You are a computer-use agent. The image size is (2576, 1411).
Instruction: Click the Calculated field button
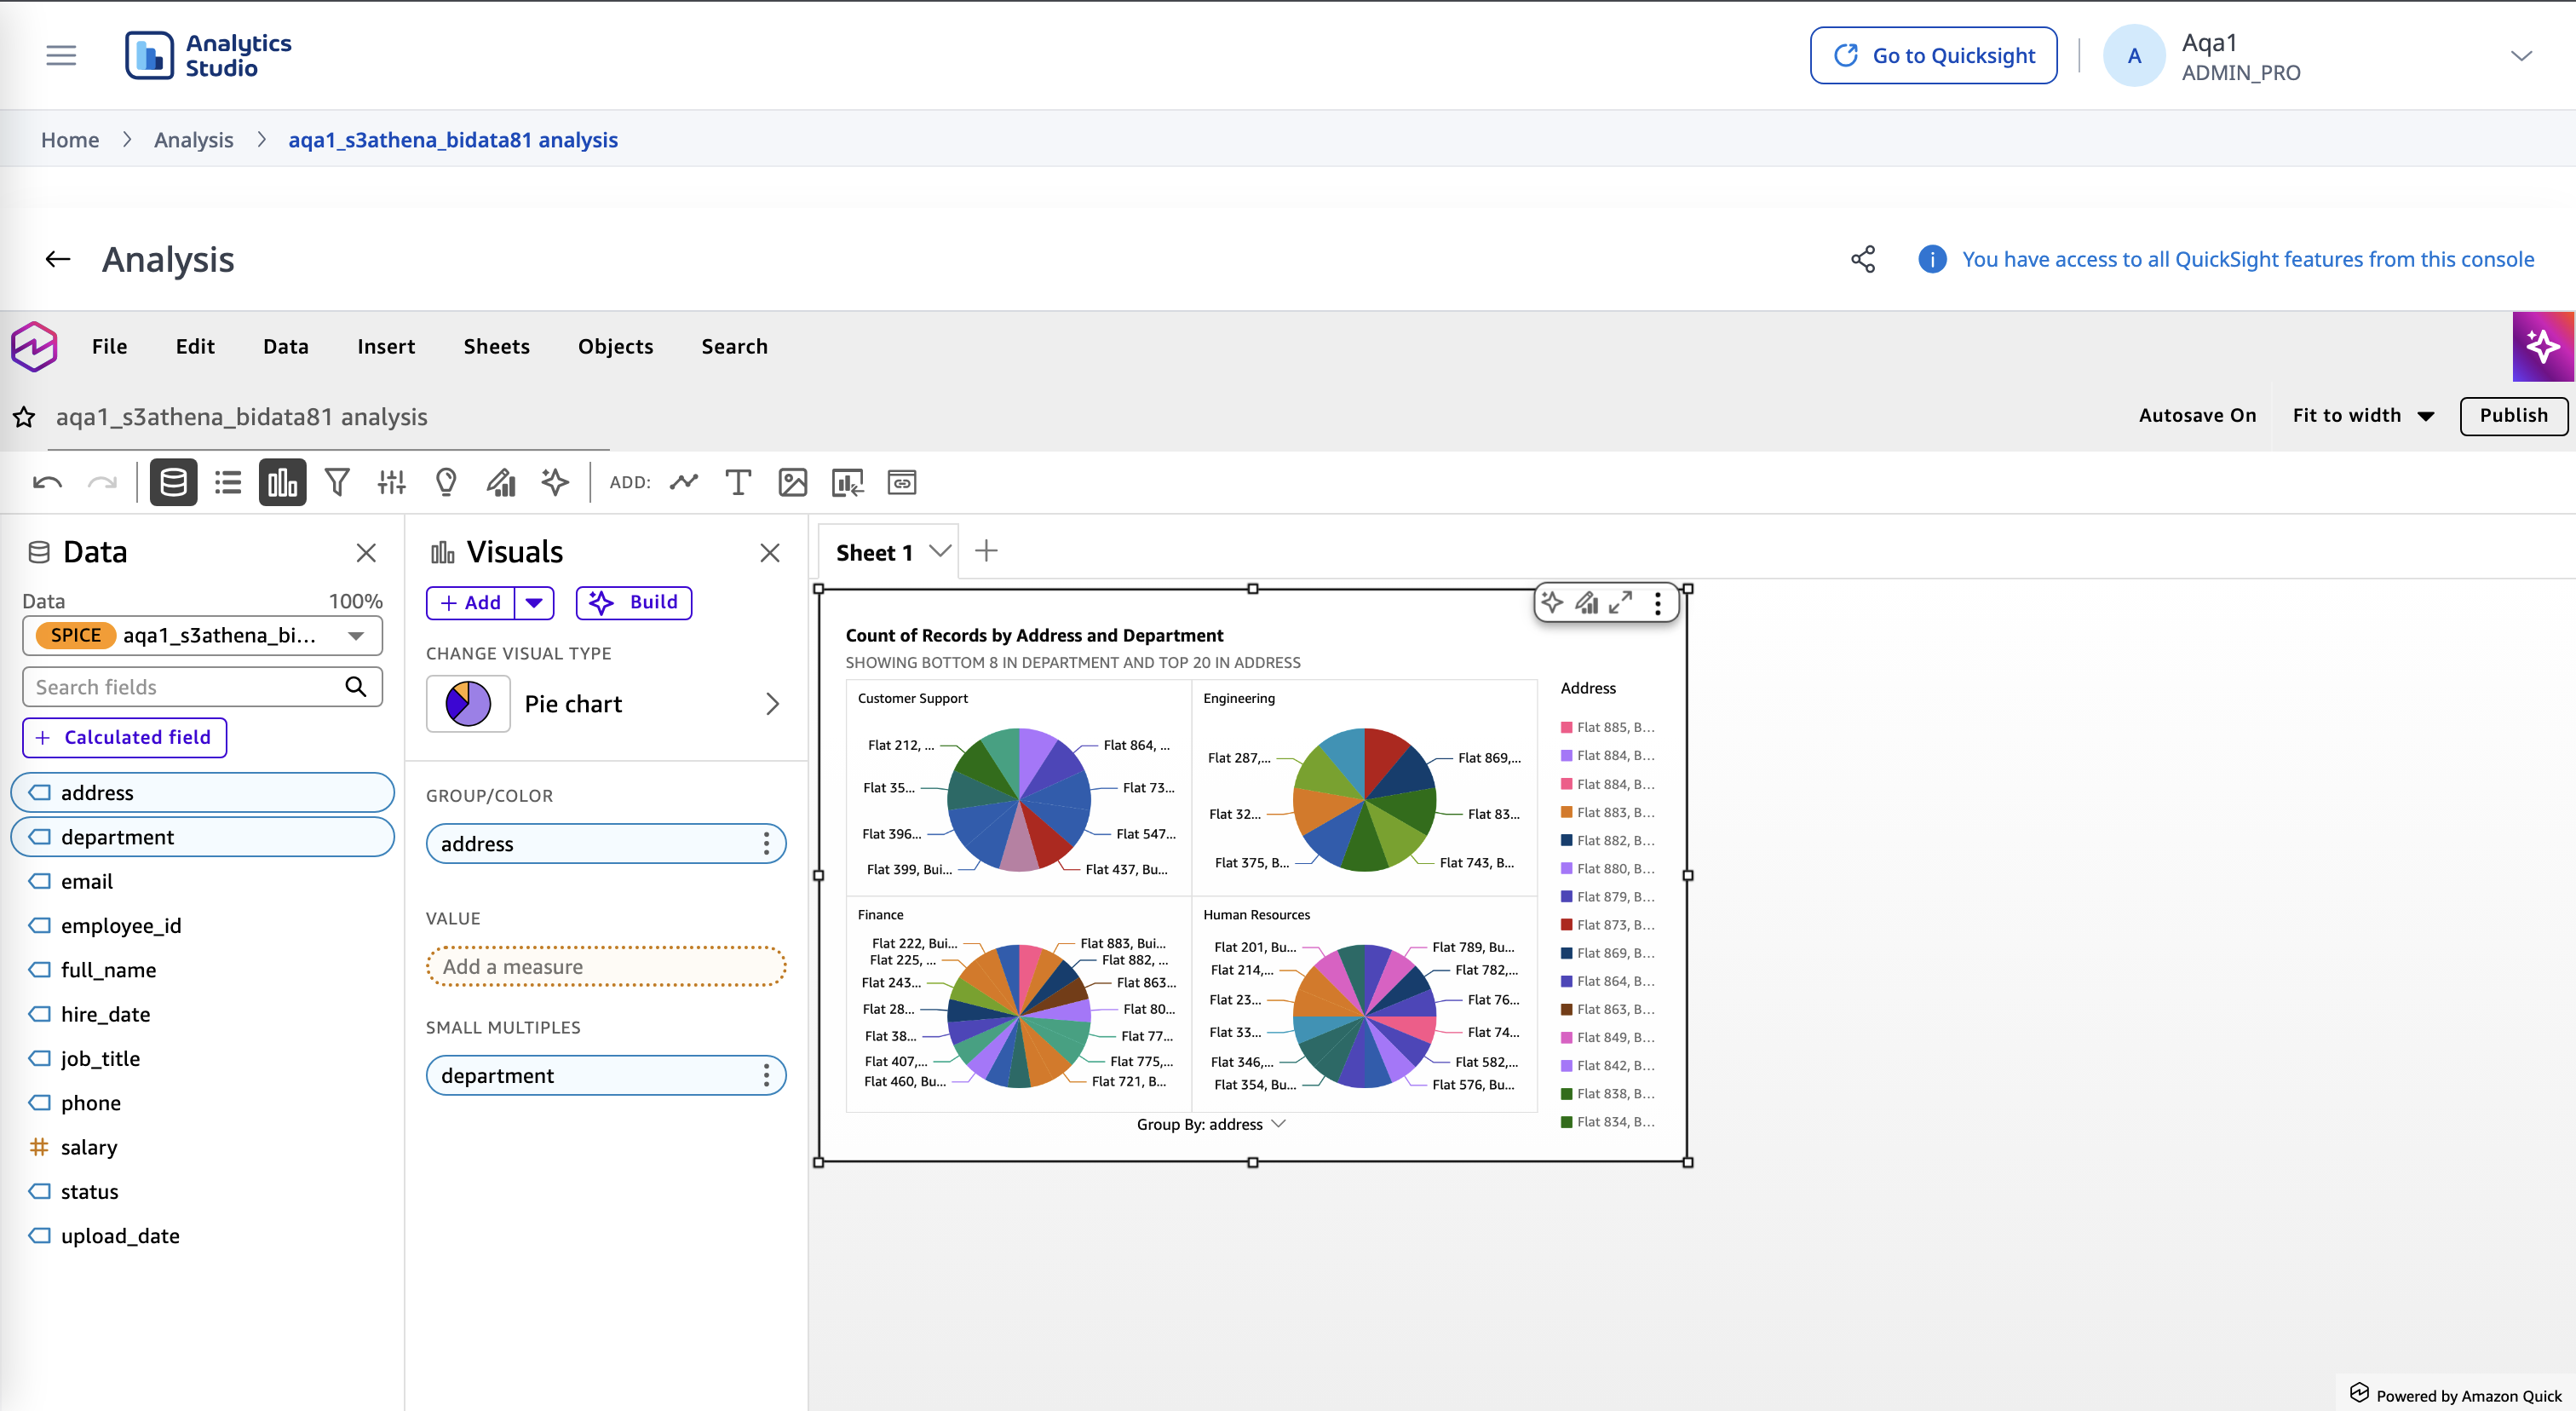pos(125,737)
